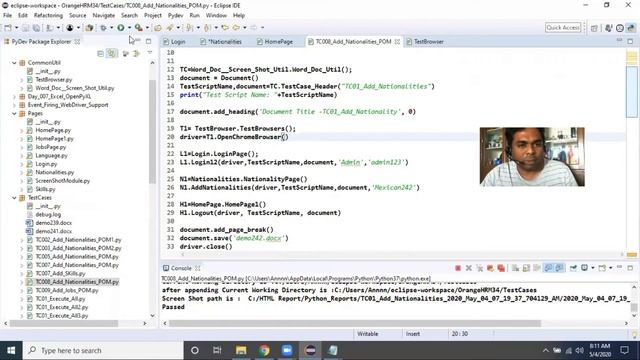Click the Display Selected Console icon
This screenshot has width=640, height=360.
[584, 268]
